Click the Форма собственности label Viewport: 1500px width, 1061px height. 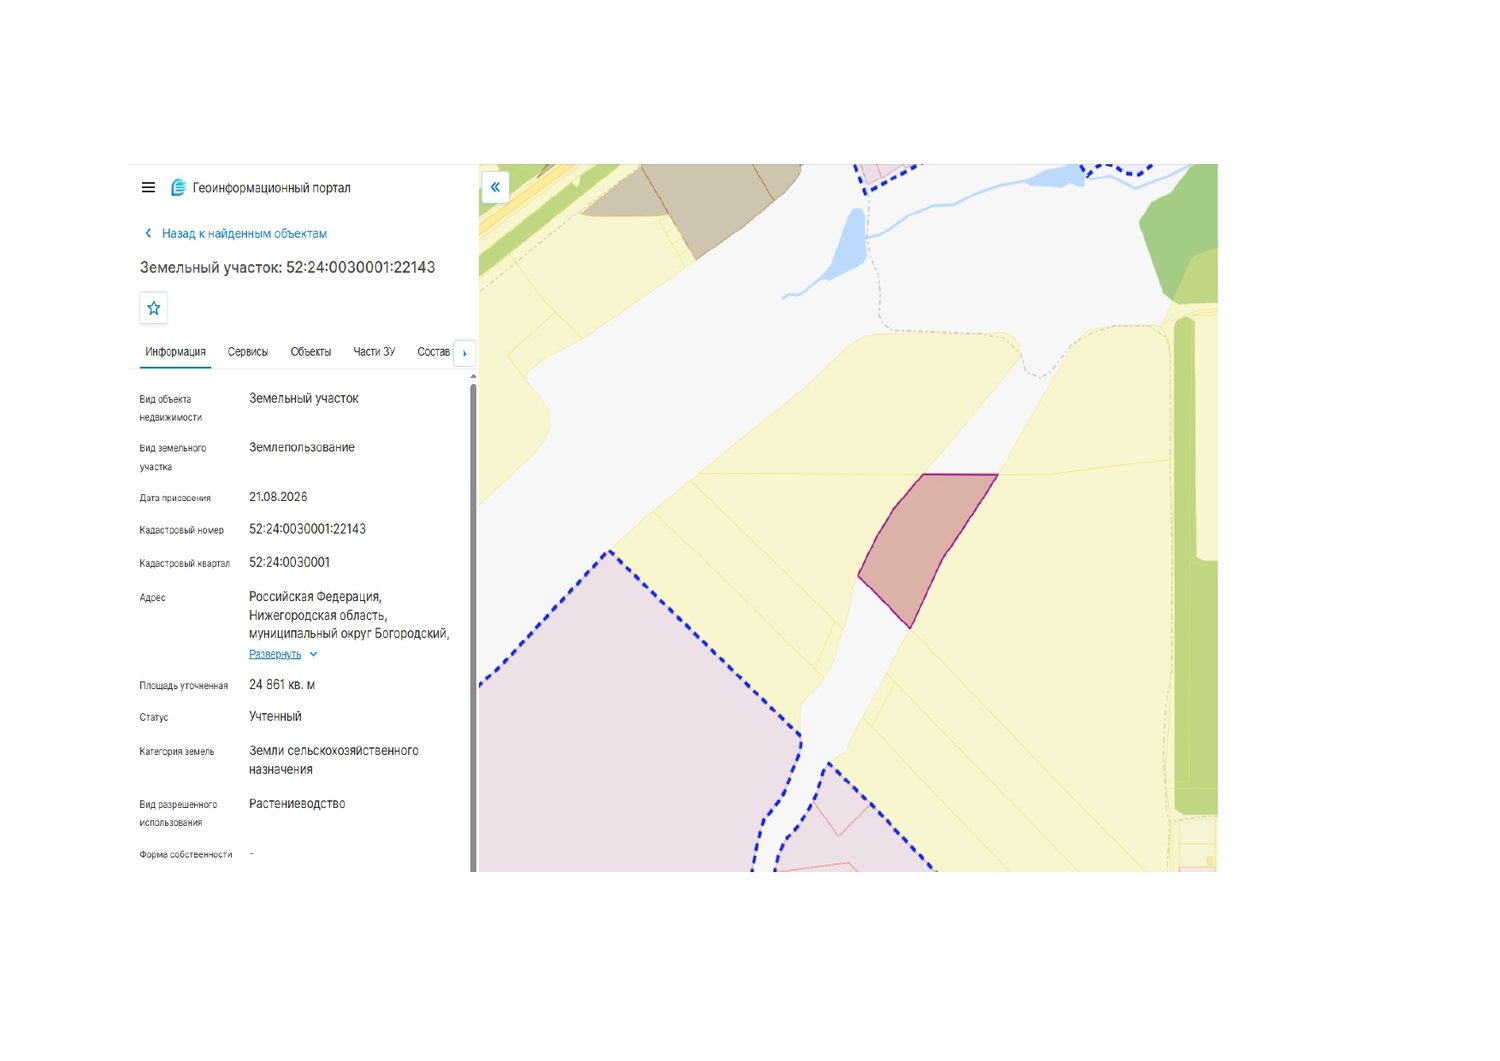coord(186,855)
